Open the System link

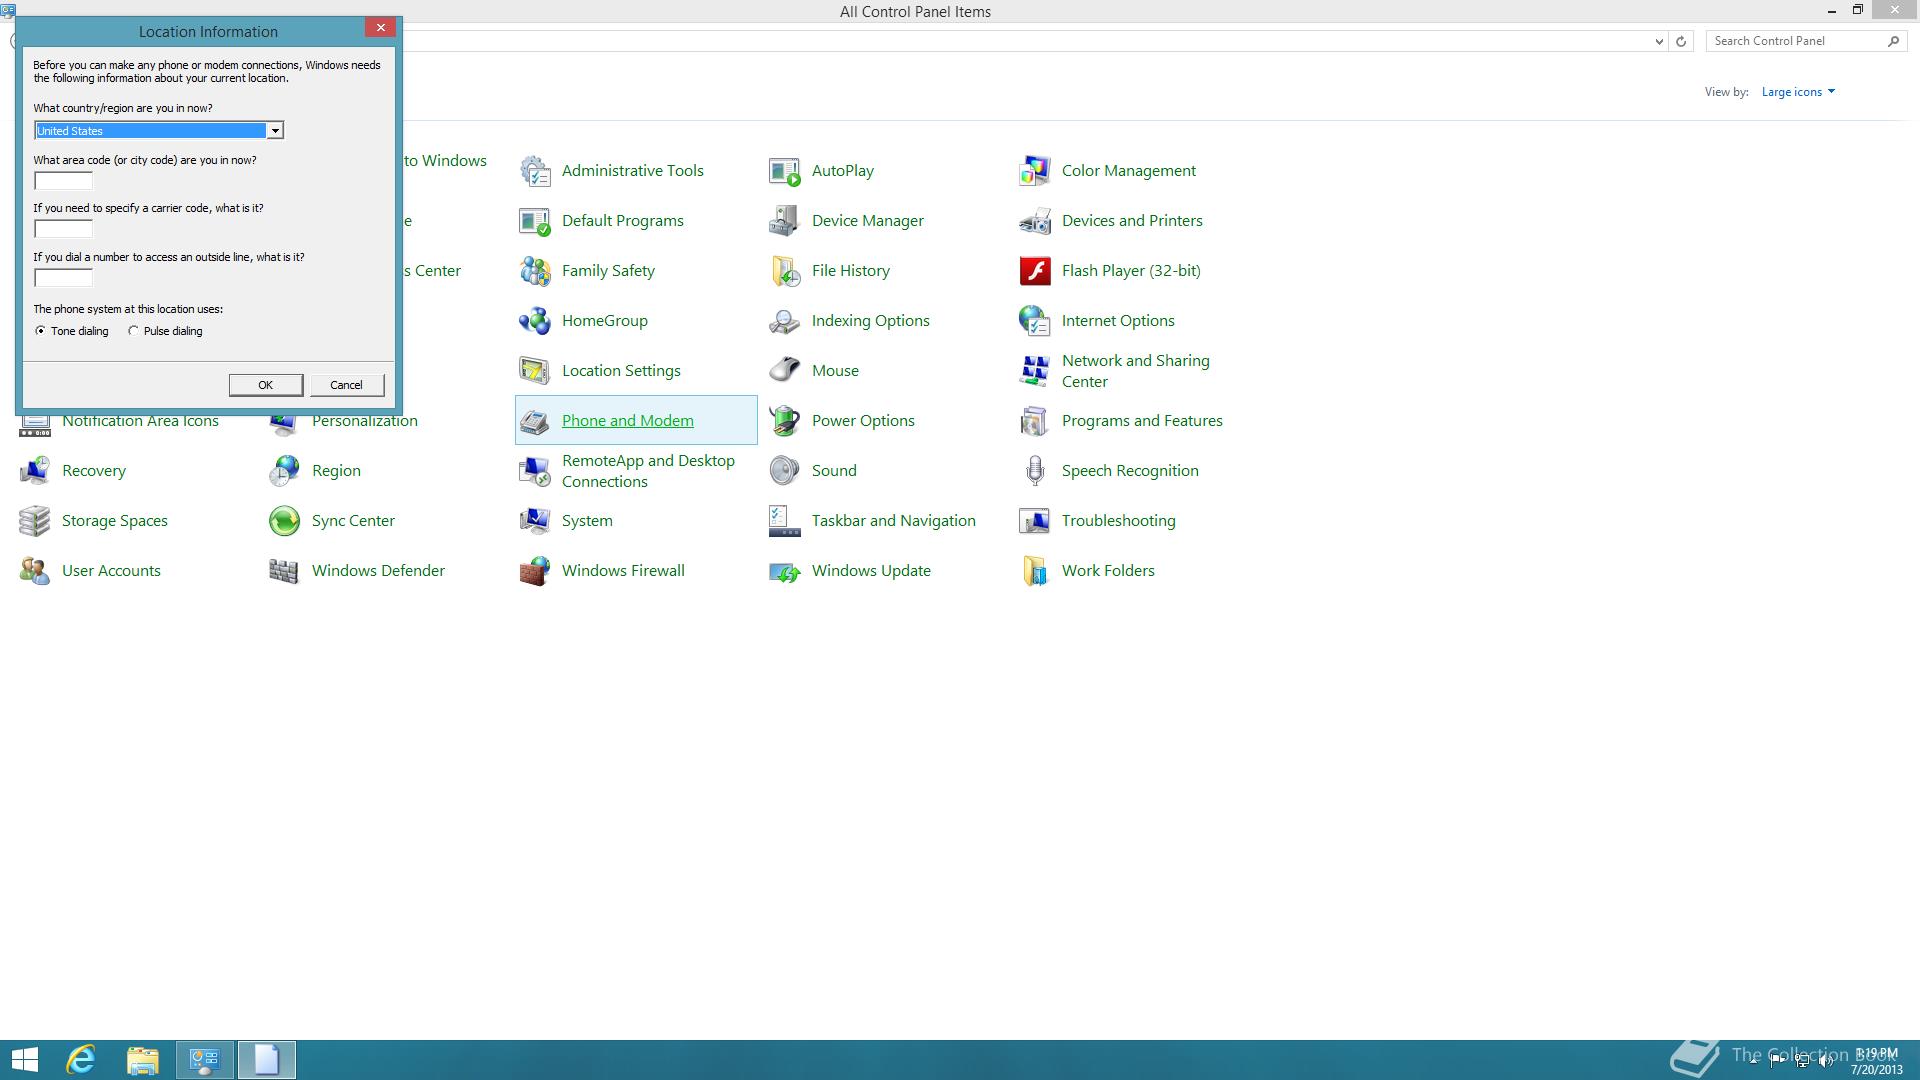(x=587, y=521)
